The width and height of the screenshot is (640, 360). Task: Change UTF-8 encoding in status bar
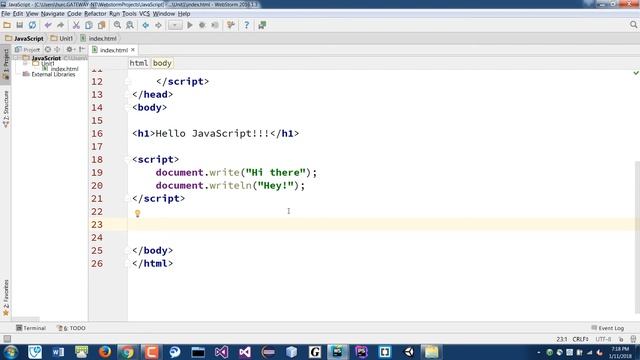603,339
